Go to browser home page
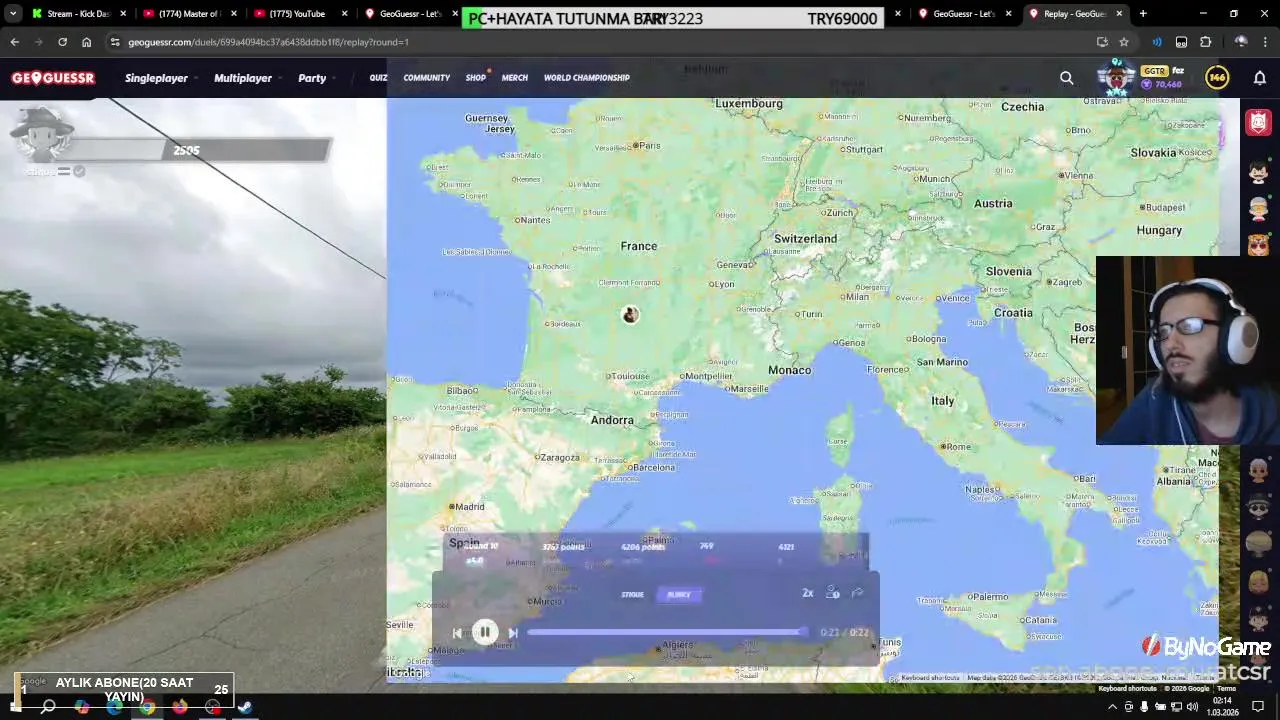Image resolution: width=1280 pixels, height=720 pixels. coord(86,42)
